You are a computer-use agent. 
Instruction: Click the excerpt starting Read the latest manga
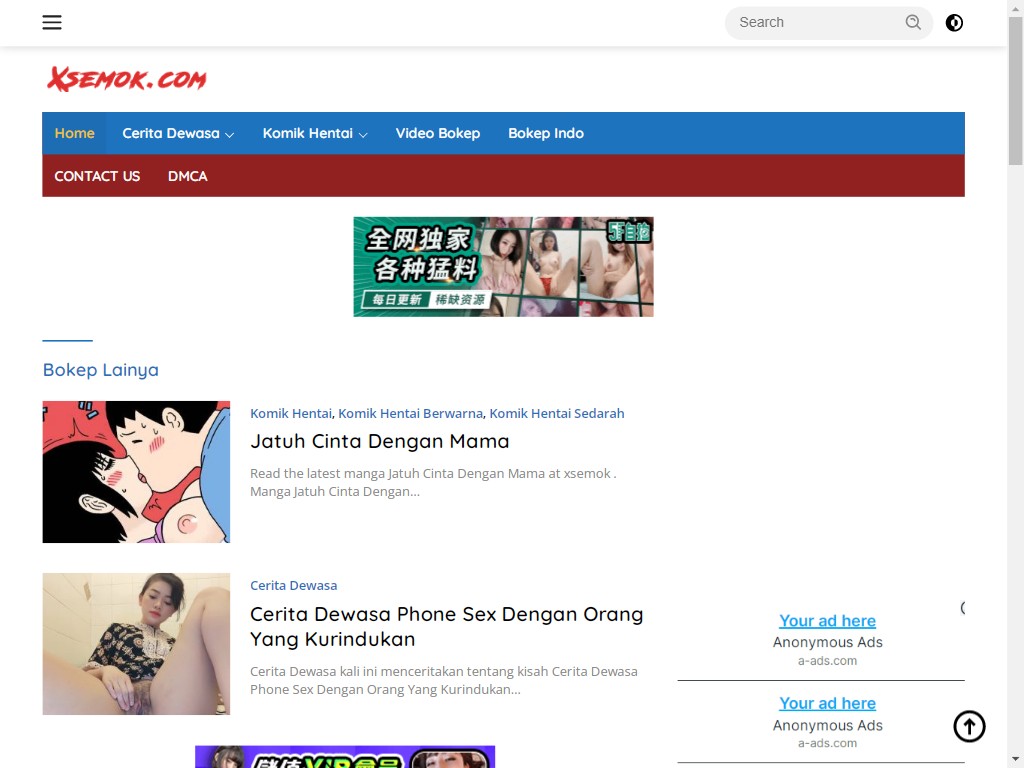(433, 483)
